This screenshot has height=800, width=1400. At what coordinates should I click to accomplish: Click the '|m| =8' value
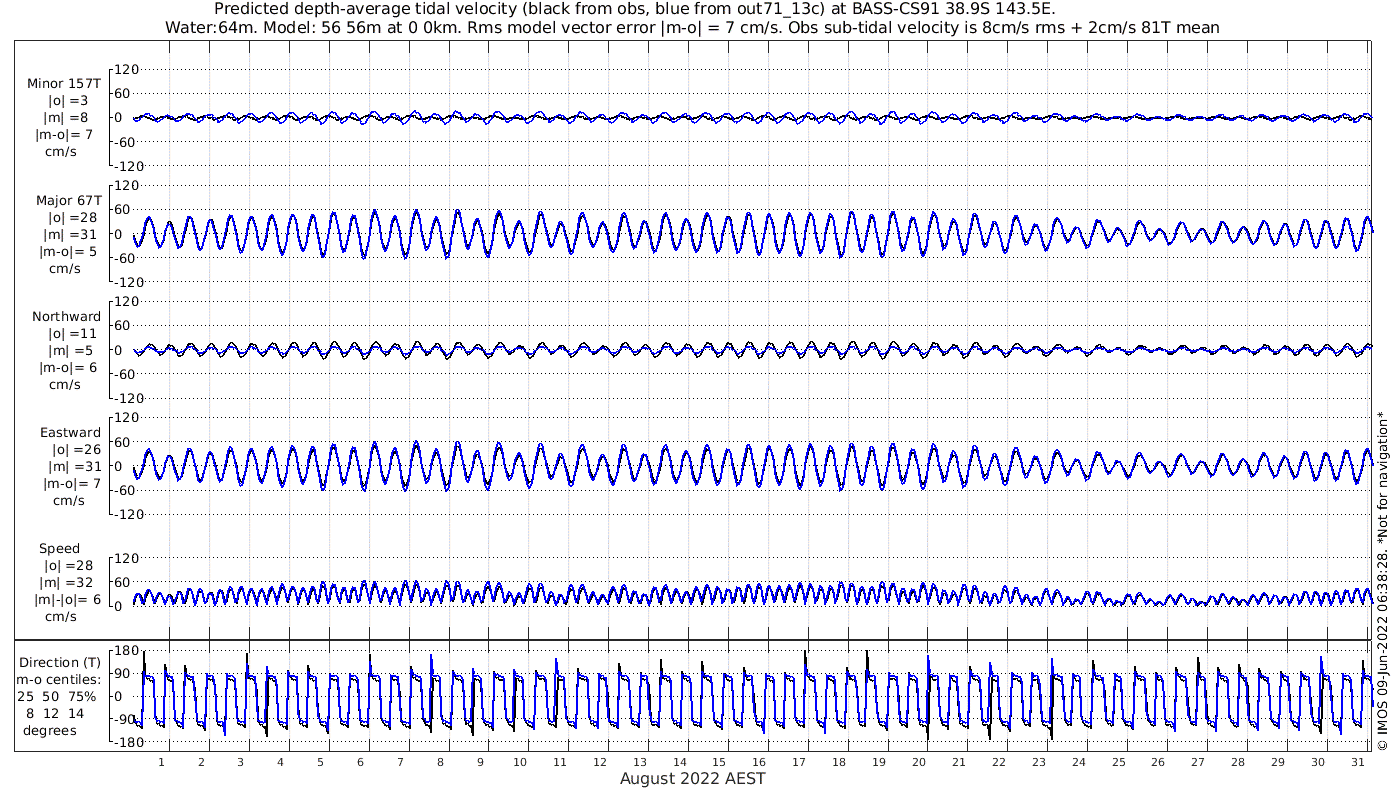pos(68,118)
